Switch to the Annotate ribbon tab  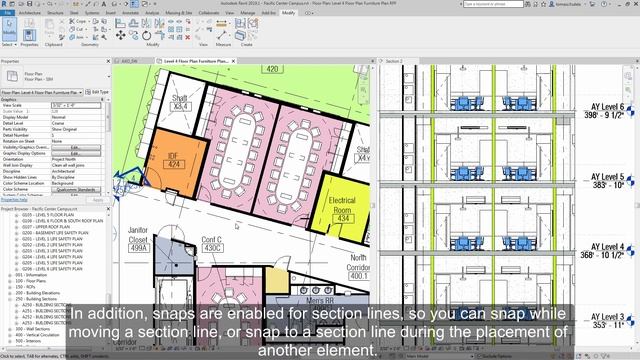tap(131, 13)
